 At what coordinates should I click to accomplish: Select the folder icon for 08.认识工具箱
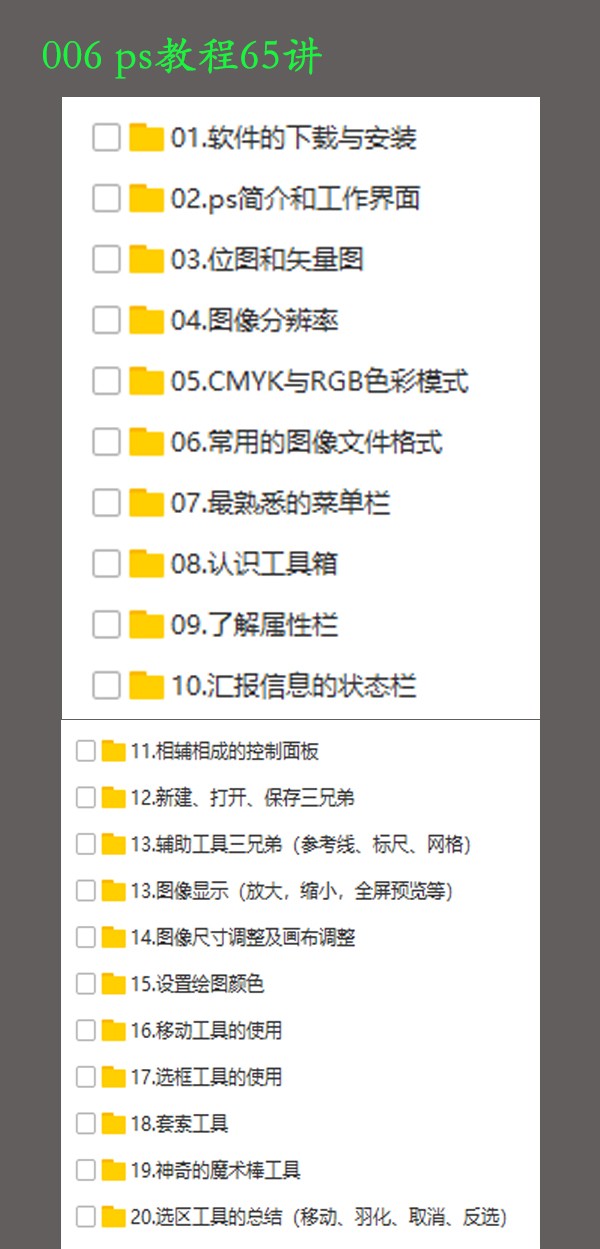click(x=146, y=564)
